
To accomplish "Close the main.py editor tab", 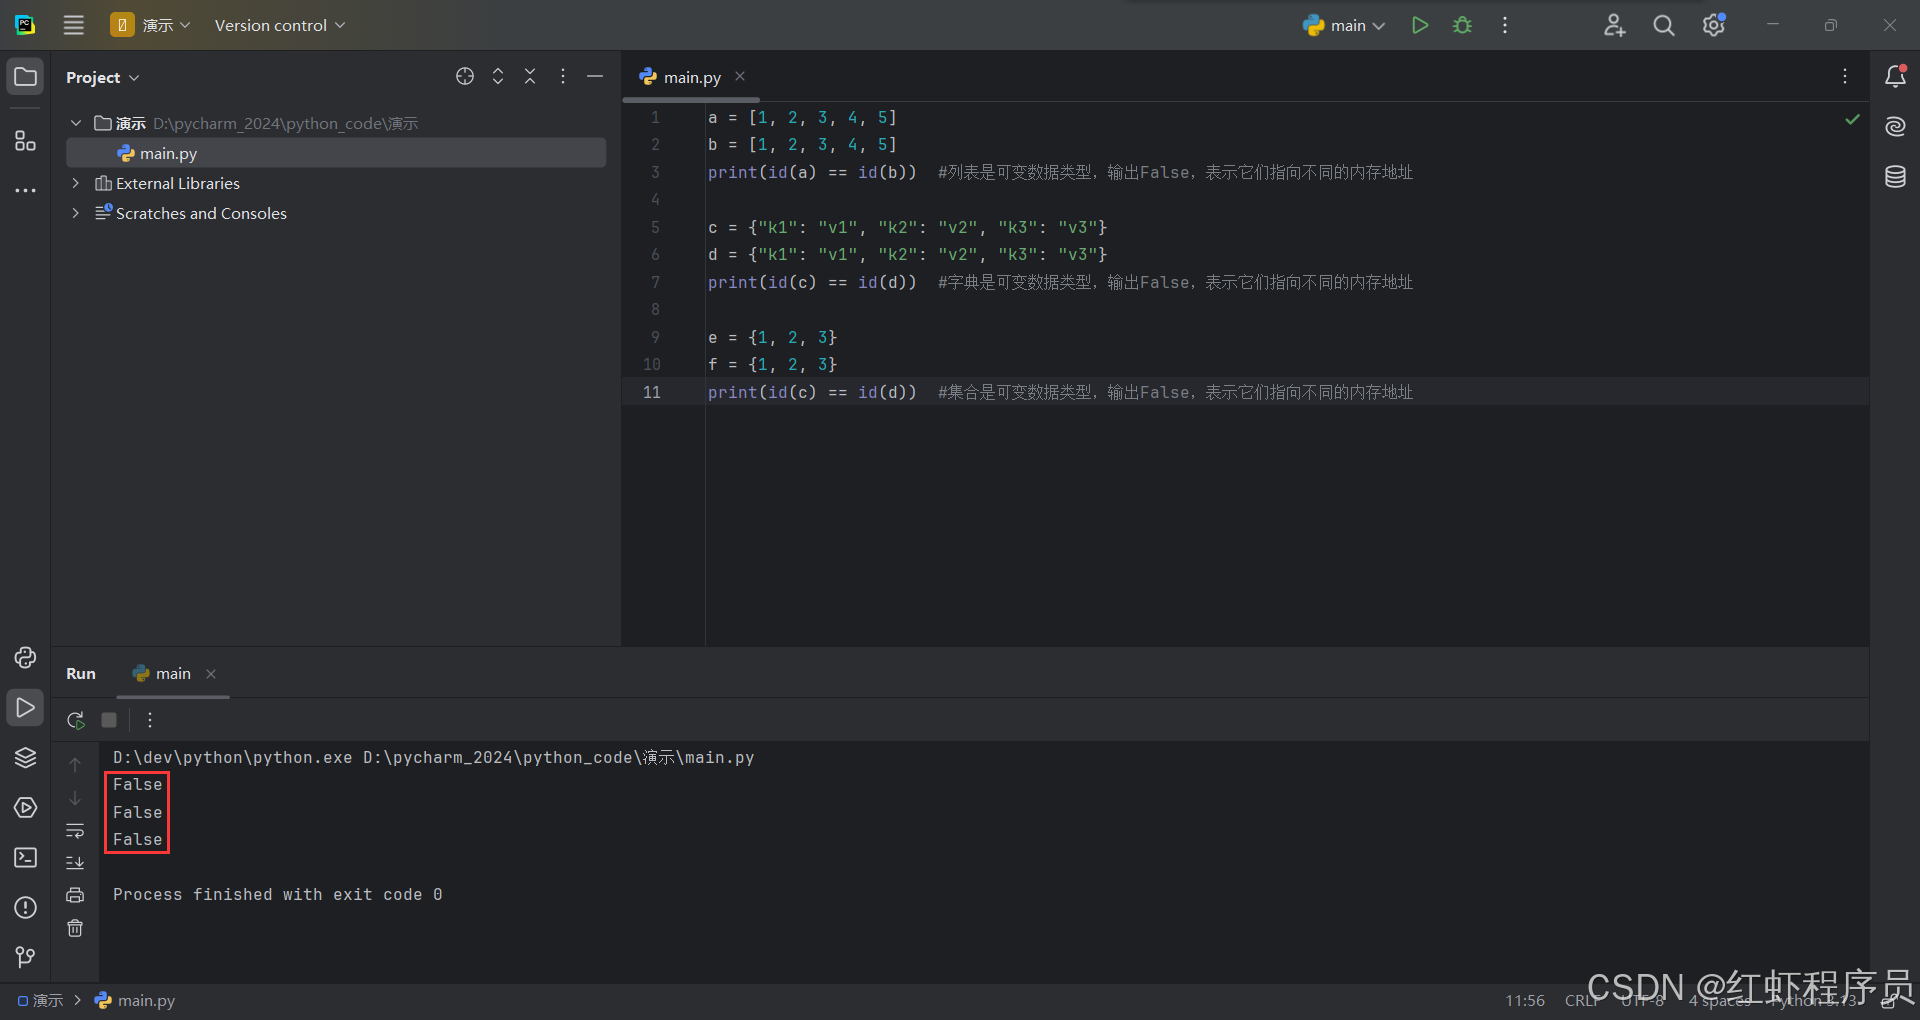I will (x=740, y=76).
